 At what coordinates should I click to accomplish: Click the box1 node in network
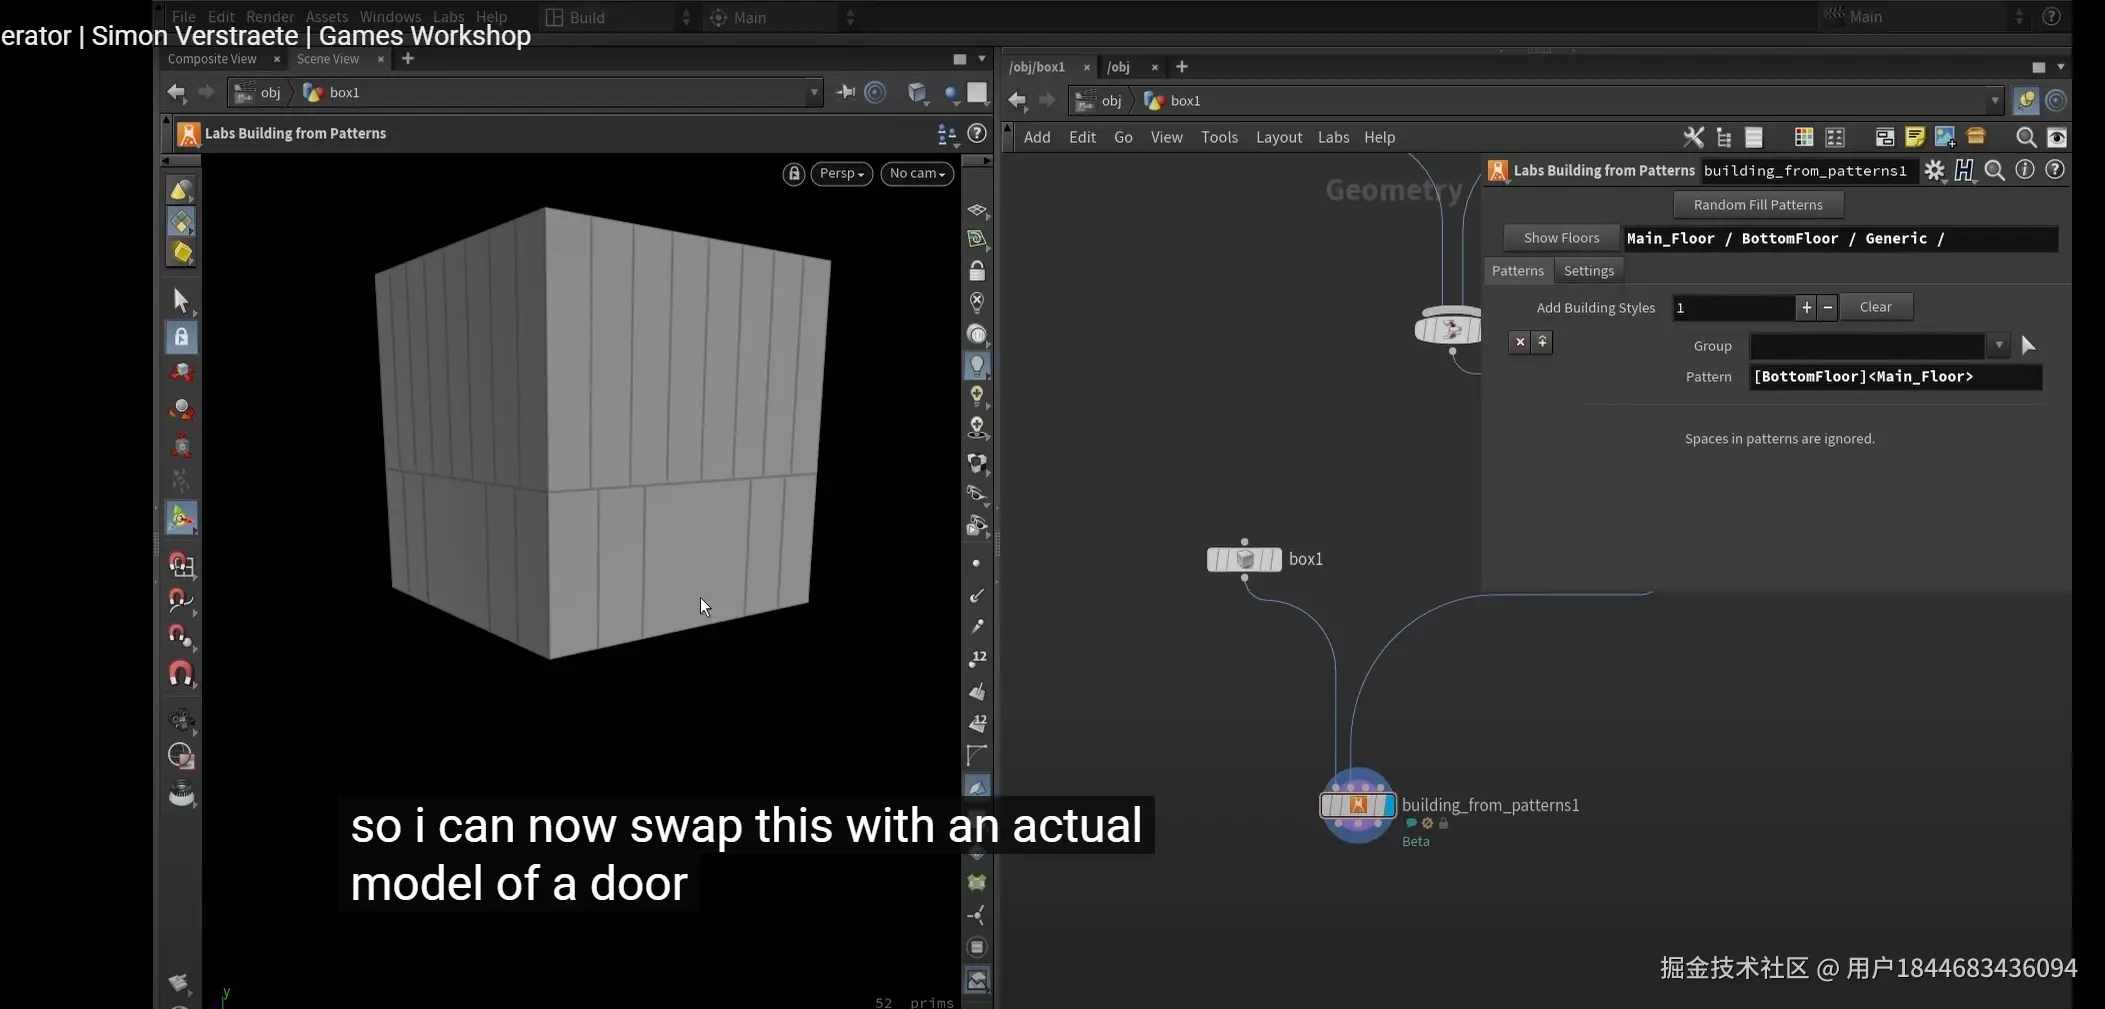tap(1244, 559)
